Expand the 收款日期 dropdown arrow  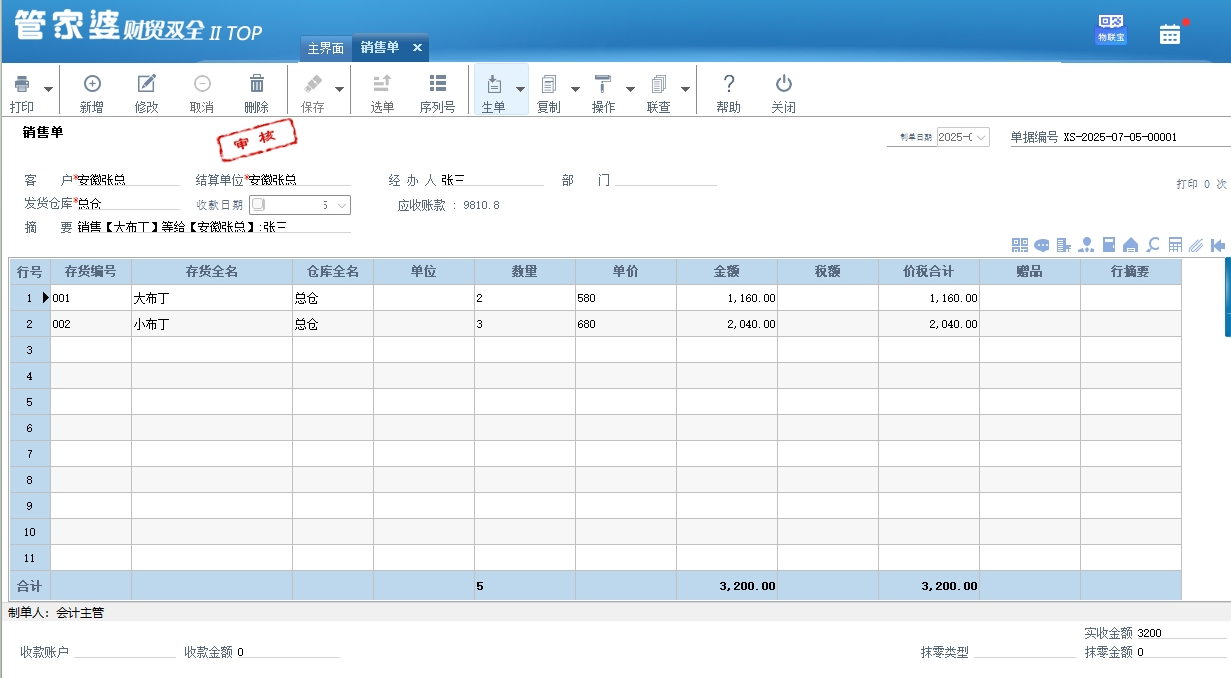pyautogui.click(x=342, y=205)
